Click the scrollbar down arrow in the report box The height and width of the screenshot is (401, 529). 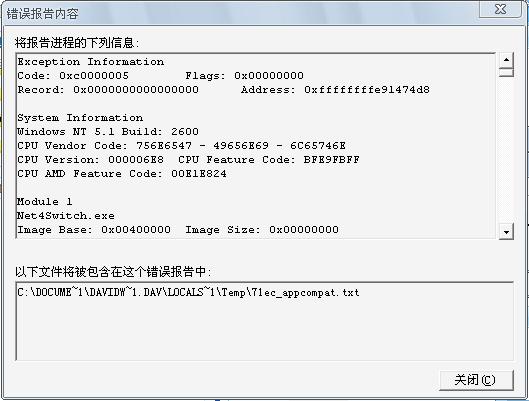506,231
